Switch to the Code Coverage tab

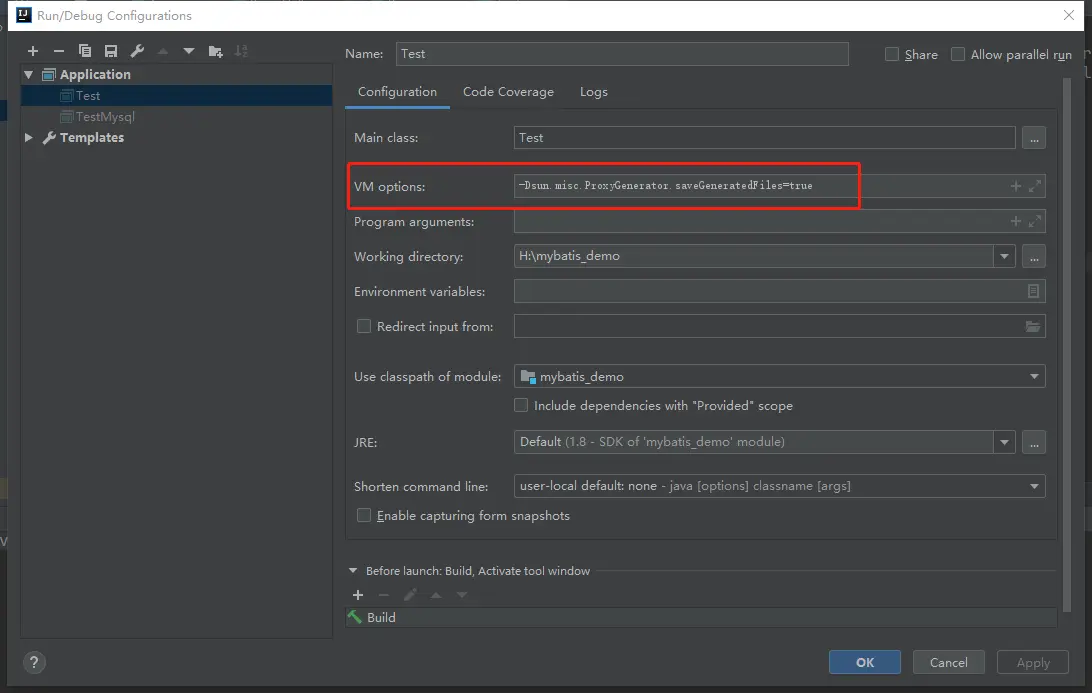point(508,91)
